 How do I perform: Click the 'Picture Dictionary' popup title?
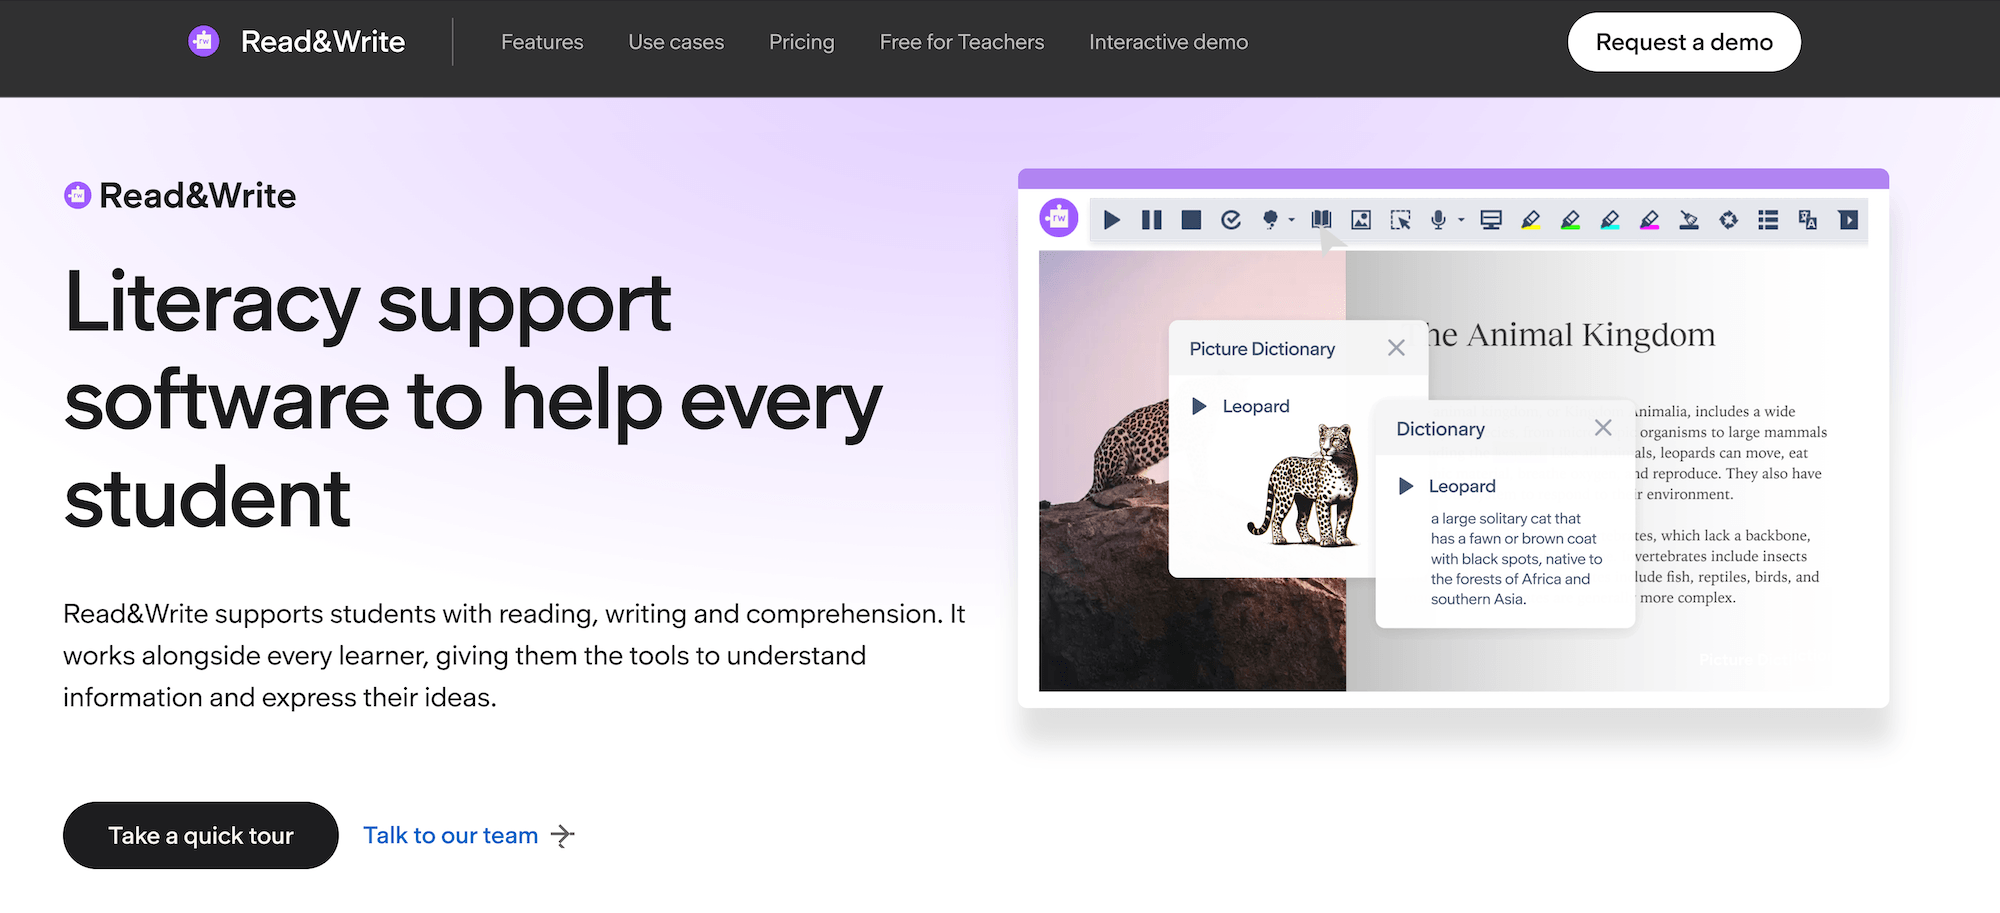coord(1262,349)
